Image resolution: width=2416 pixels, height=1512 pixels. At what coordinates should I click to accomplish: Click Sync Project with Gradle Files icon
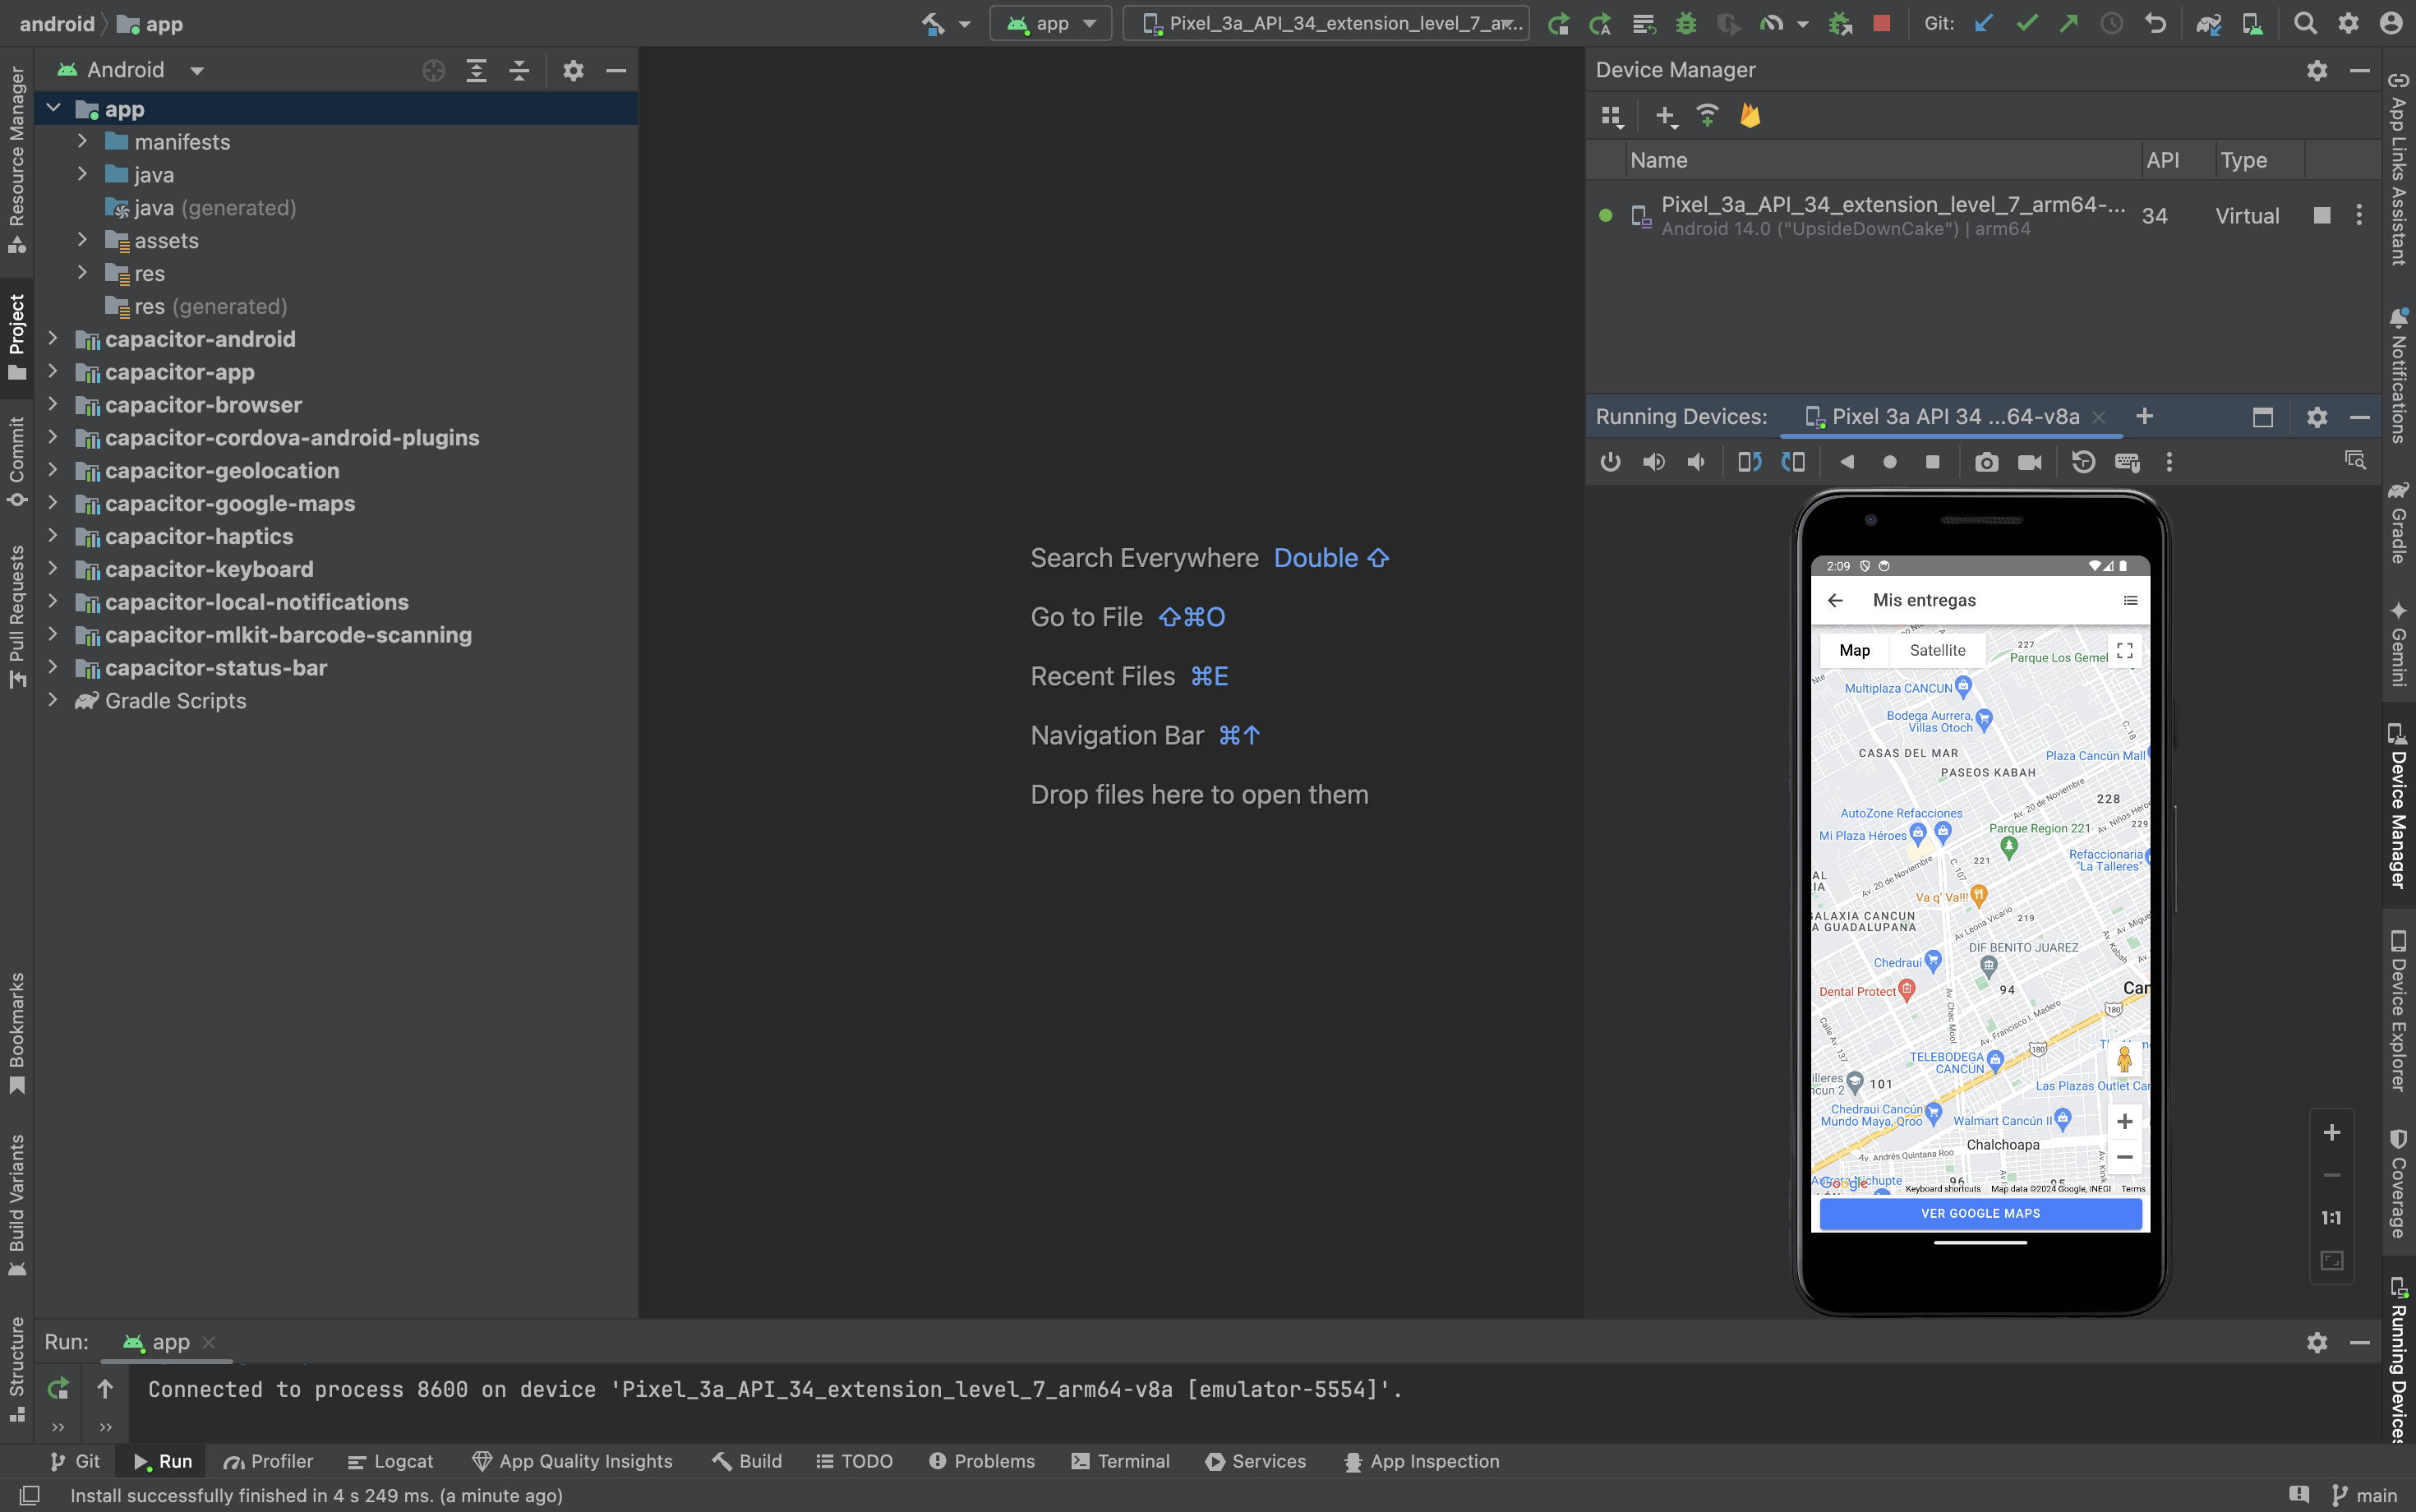coord(2208,23)
